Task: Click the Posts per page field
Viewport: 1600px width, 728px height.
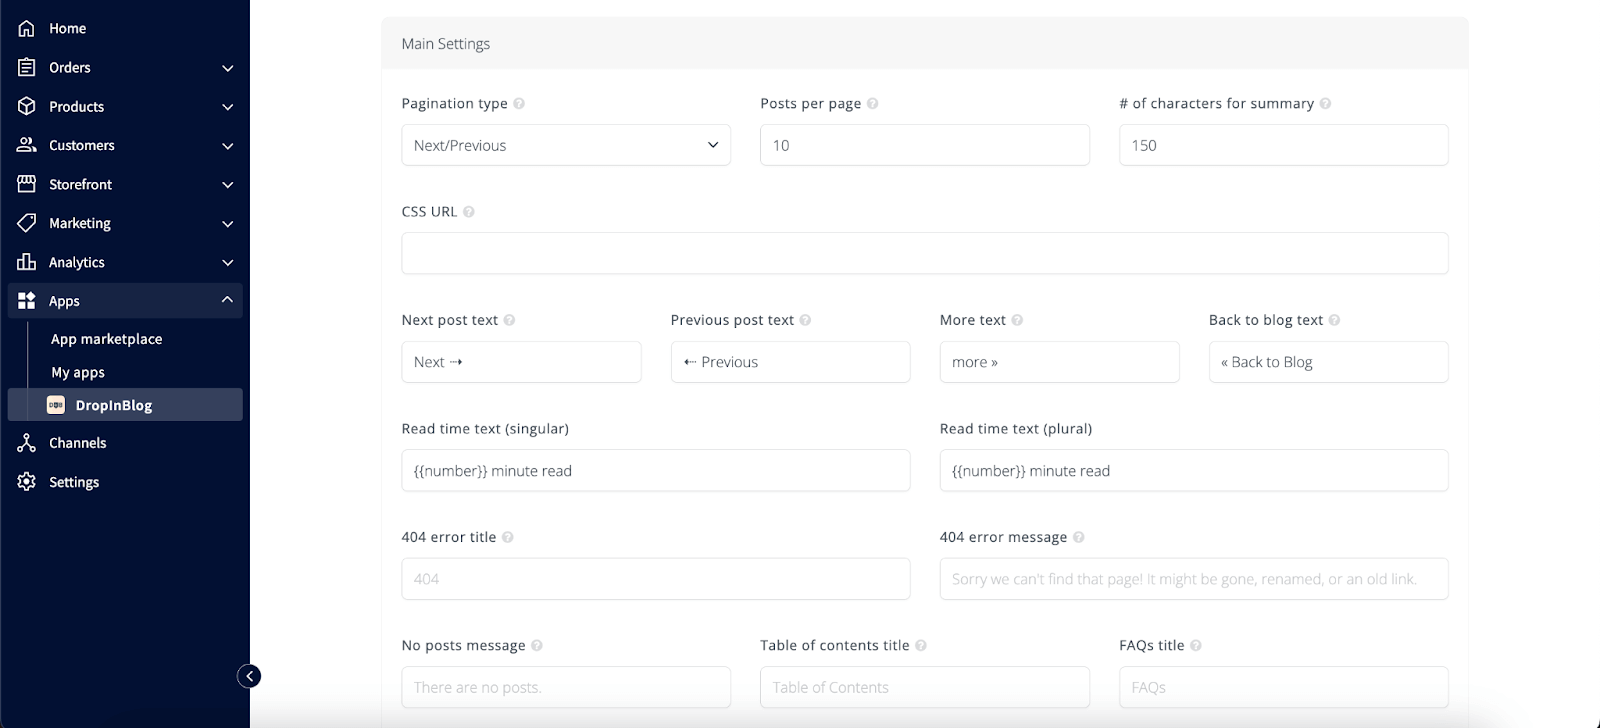Action: 925,145
